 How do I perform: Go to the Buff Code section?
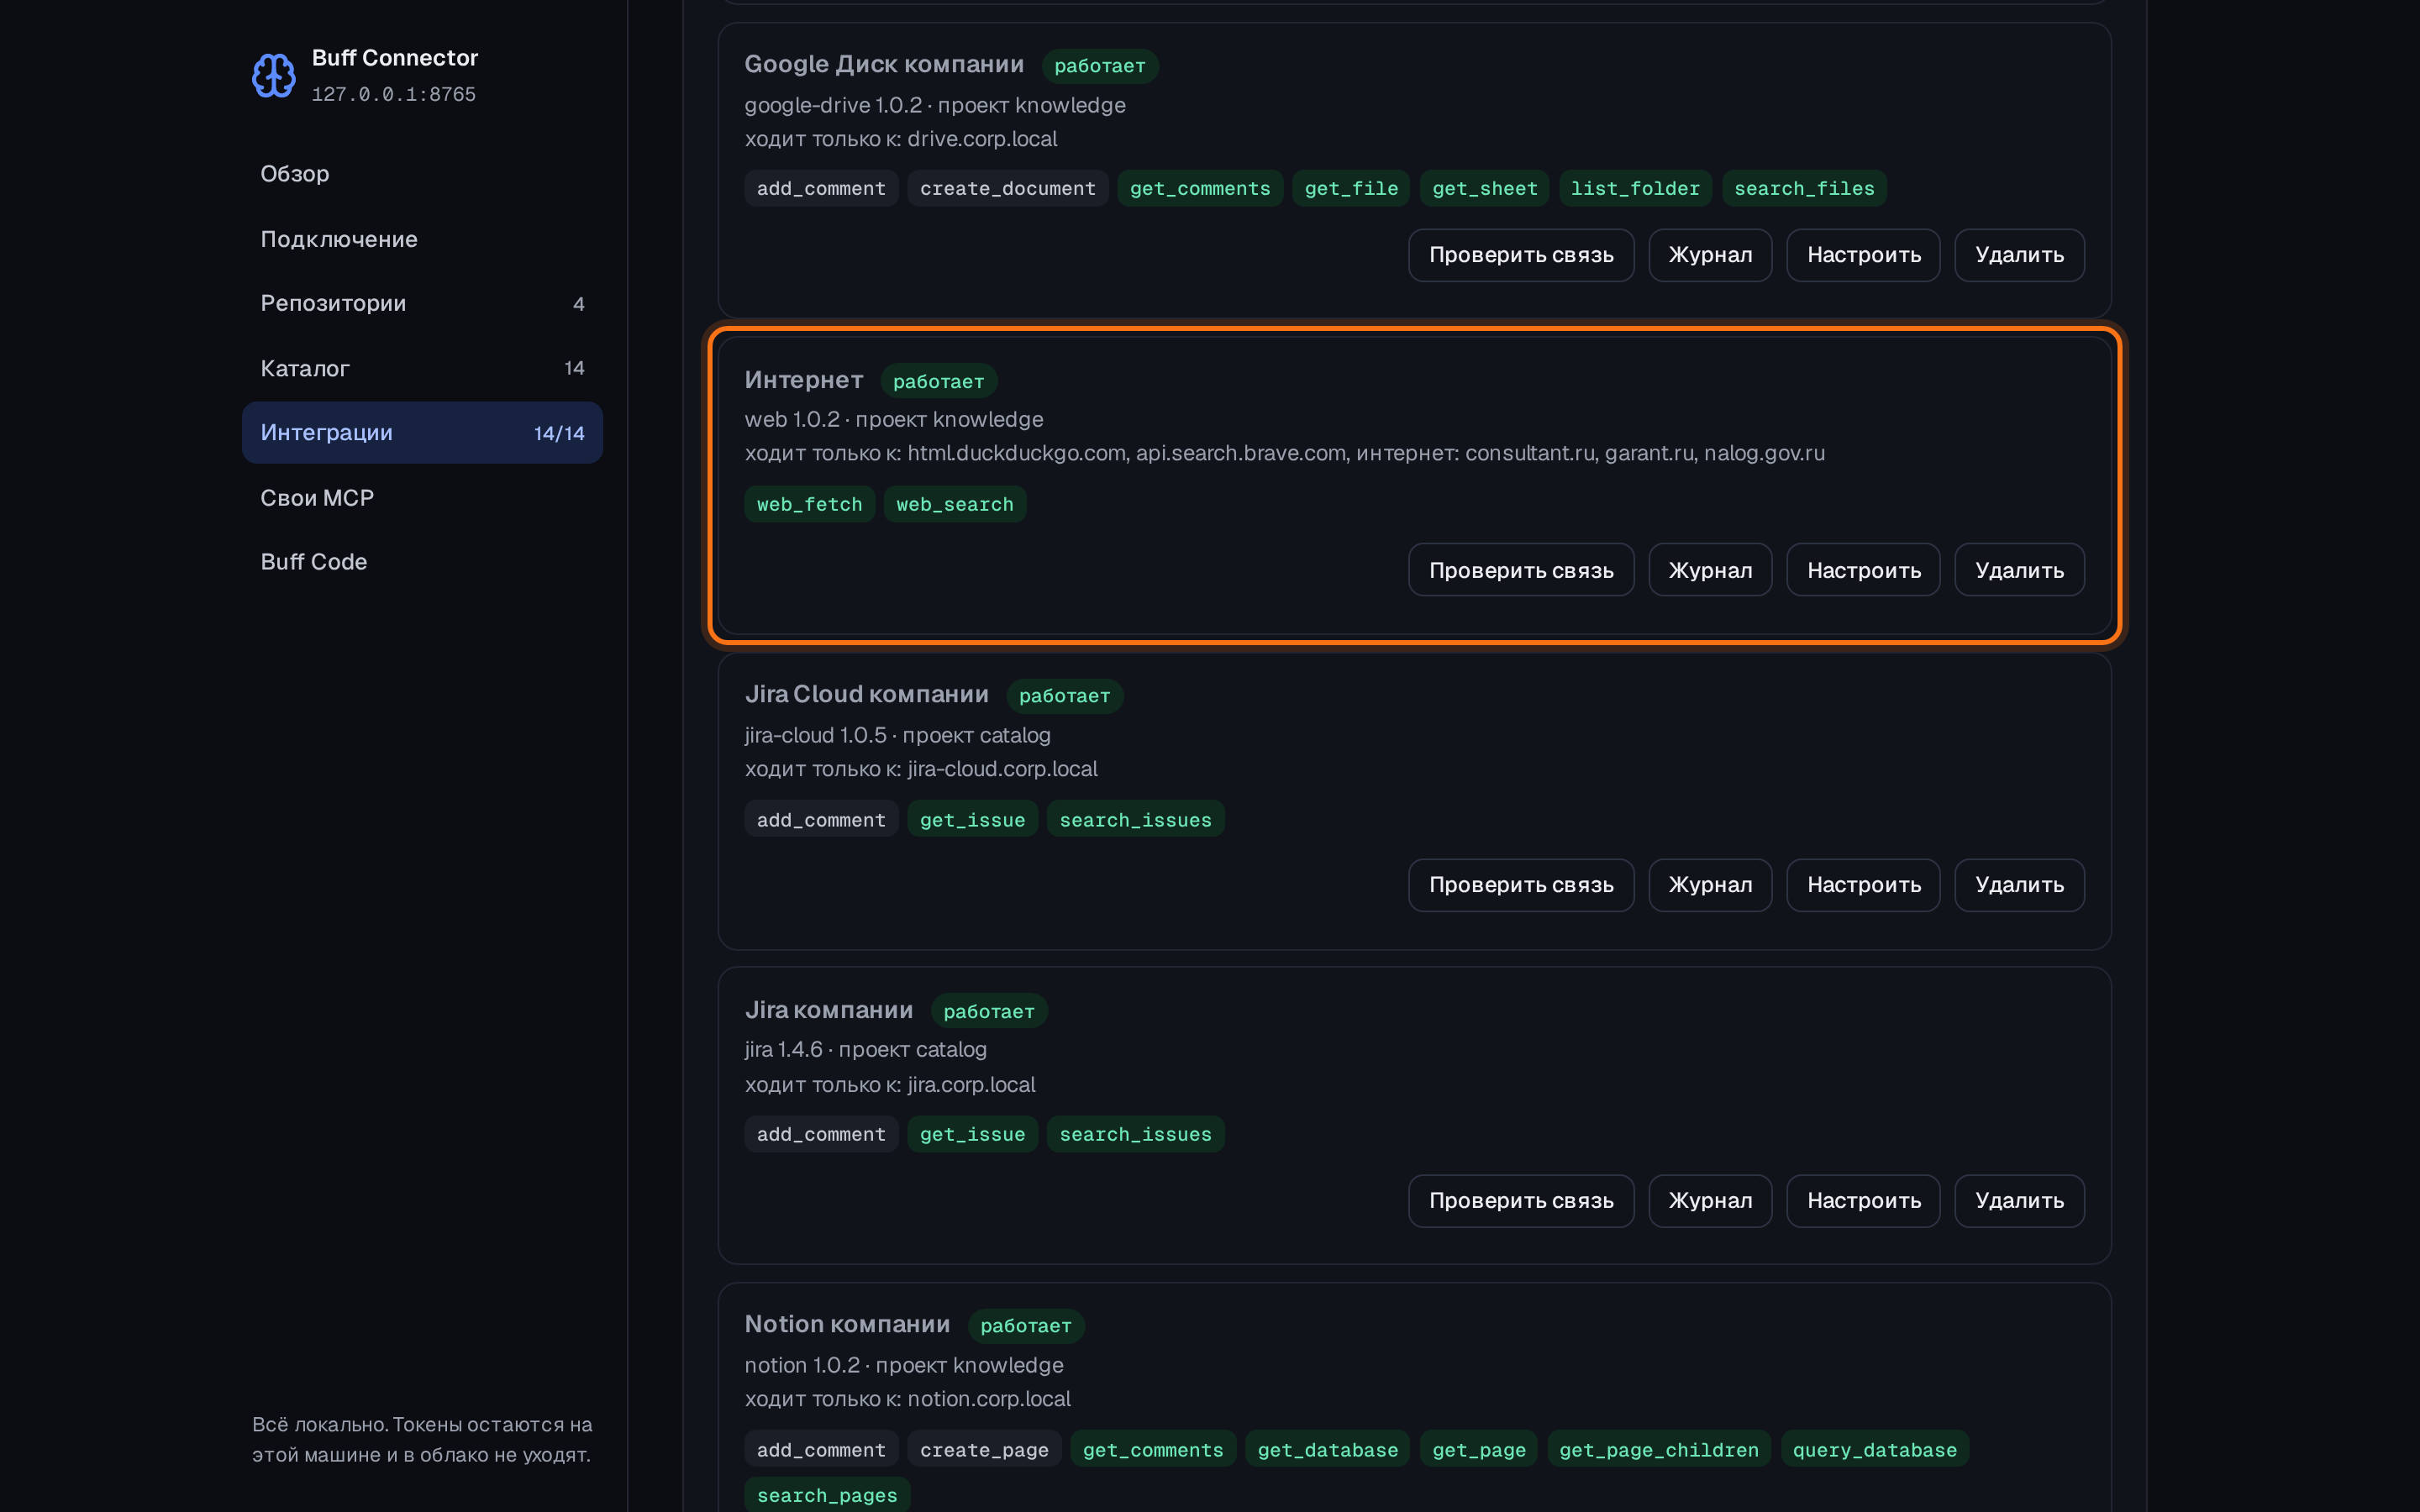tap(422, 562)
